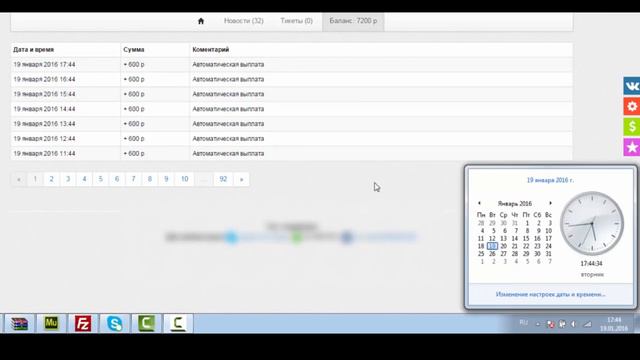Screen dimensions: 640x360
Task: Click the 19 января 2016 г. date link
Action: click(550, 180)
